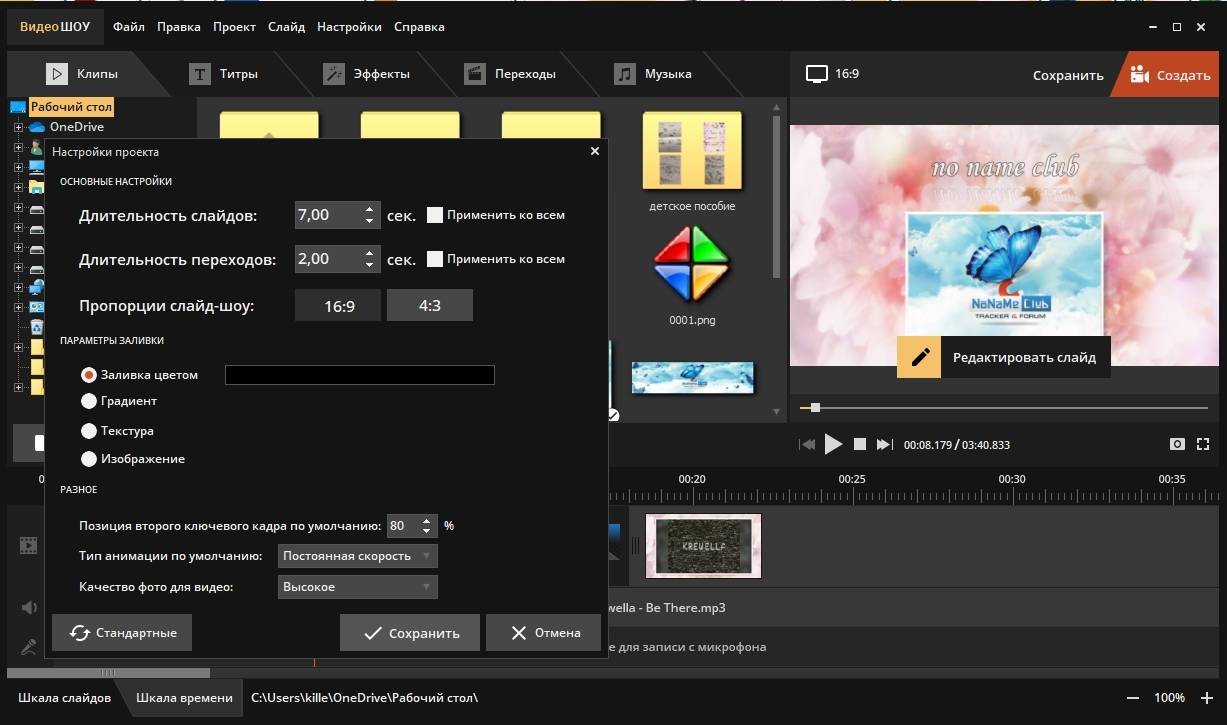Select the 4:3 slideshow proportion
Screen dimensions: 1227x725
(430, 306)
